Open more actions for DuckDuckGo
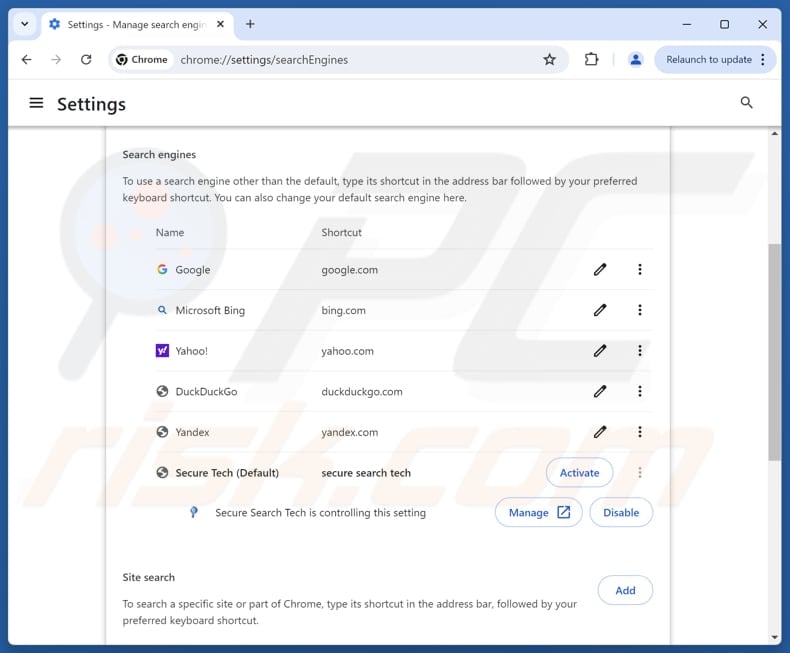The height and width of the screenshot is (653, 790). 640,391
